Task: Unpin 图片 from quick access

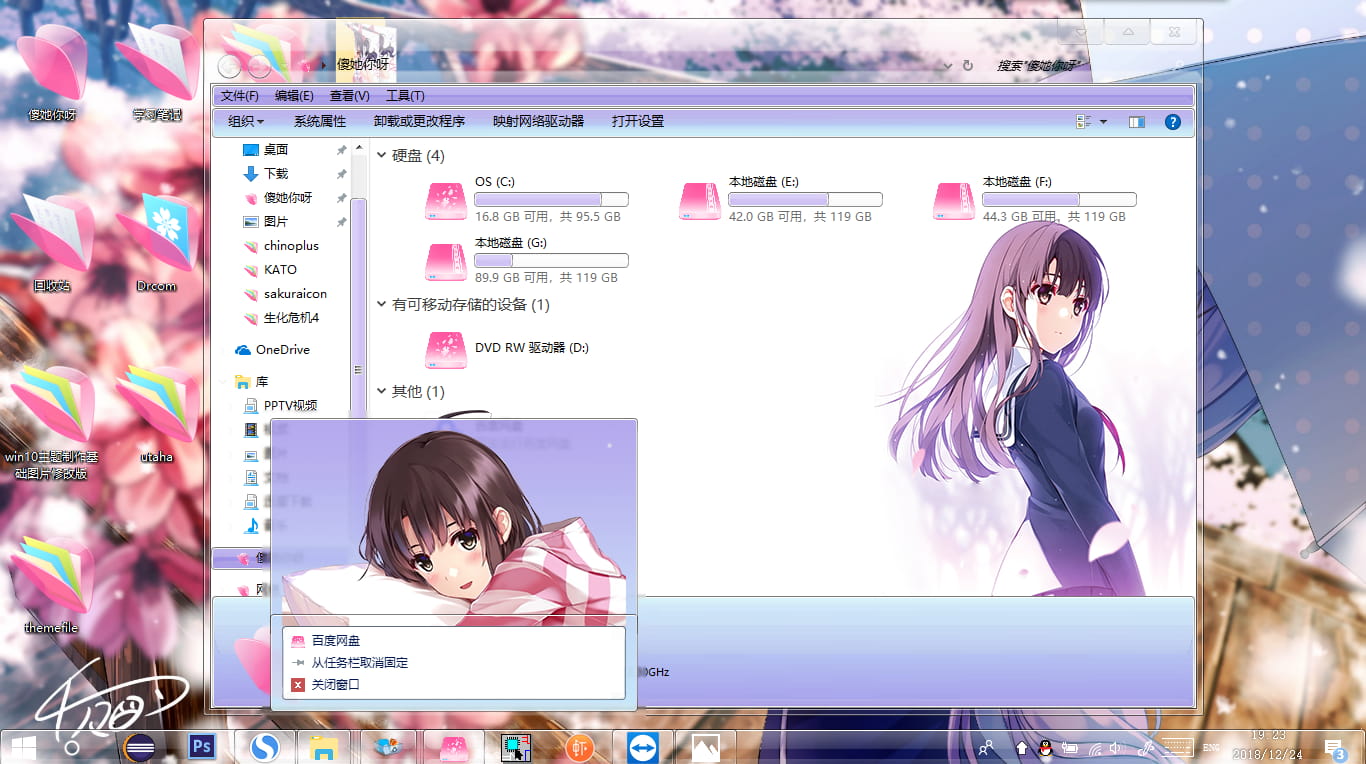Action: pos(340,222)
